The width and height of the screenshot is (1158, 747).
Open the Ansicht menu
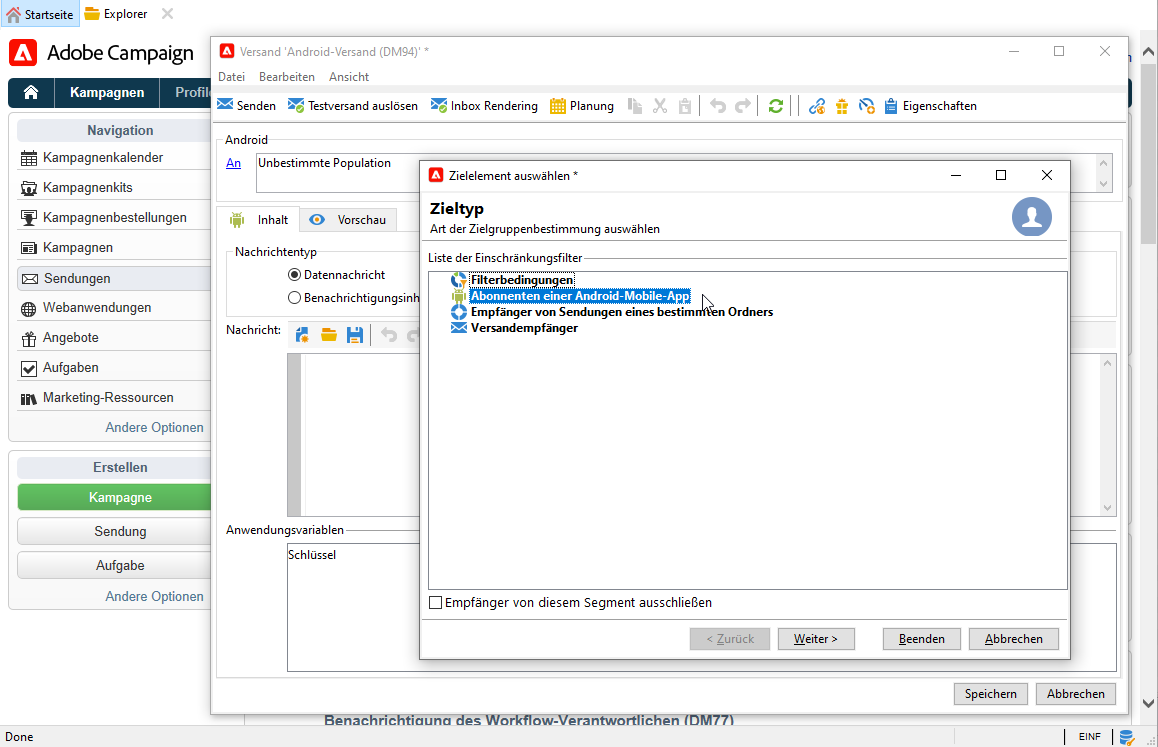coord(349,77)
